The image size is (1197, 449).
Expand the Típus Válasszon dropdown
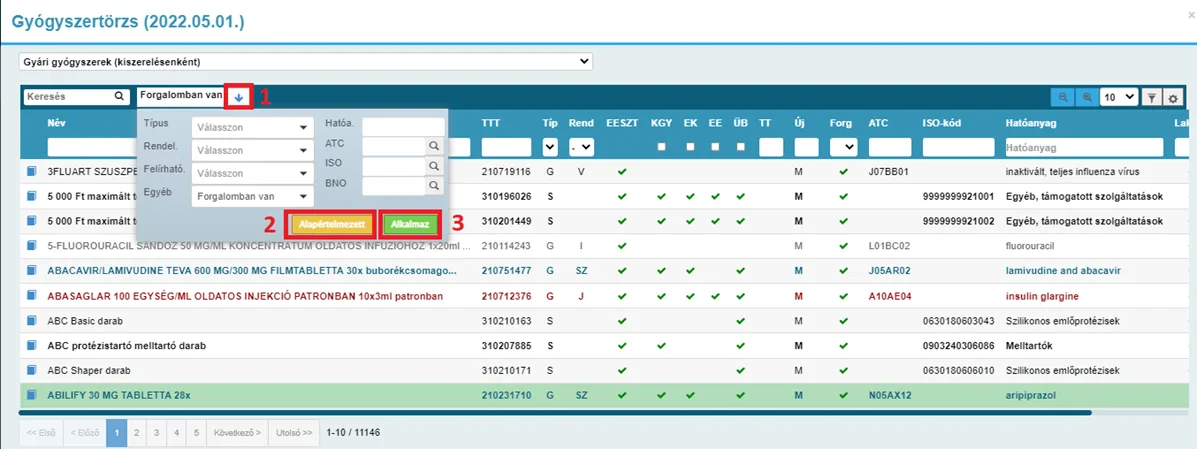[253, 127]
